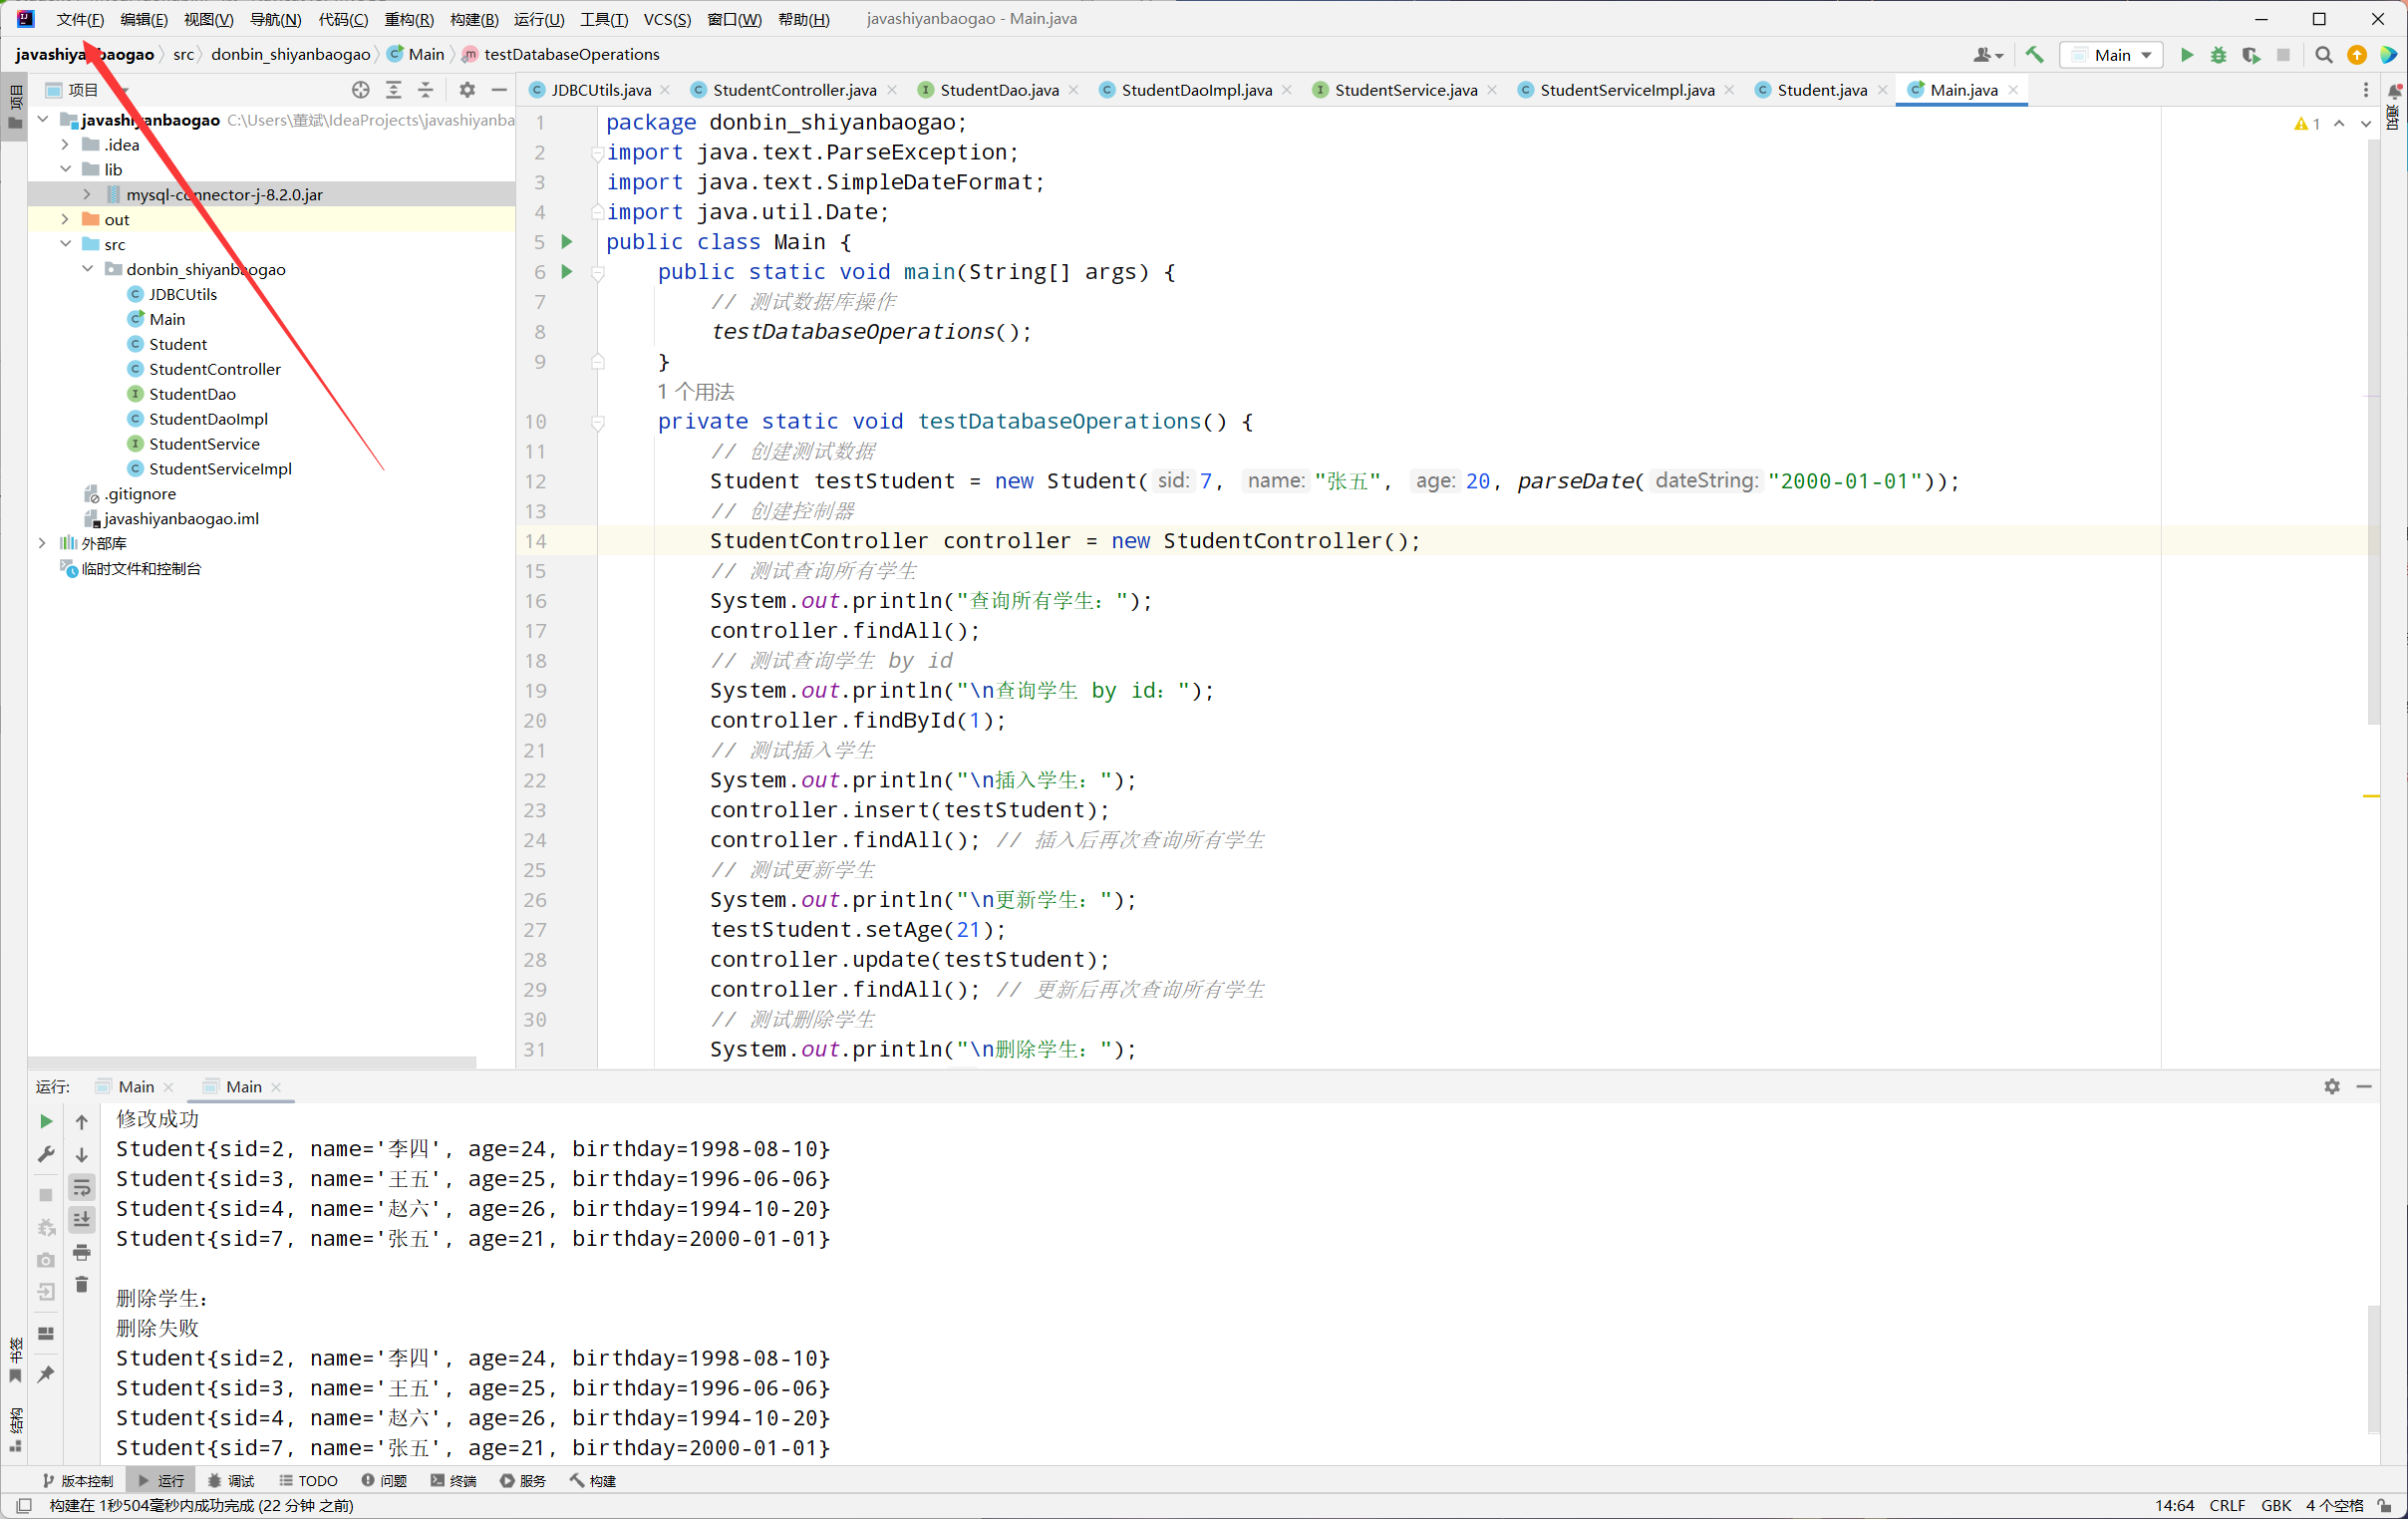Toggle soft-wrap in run console
The height and width of the screenshot is (1519, 2408).
coord(82,1188)
